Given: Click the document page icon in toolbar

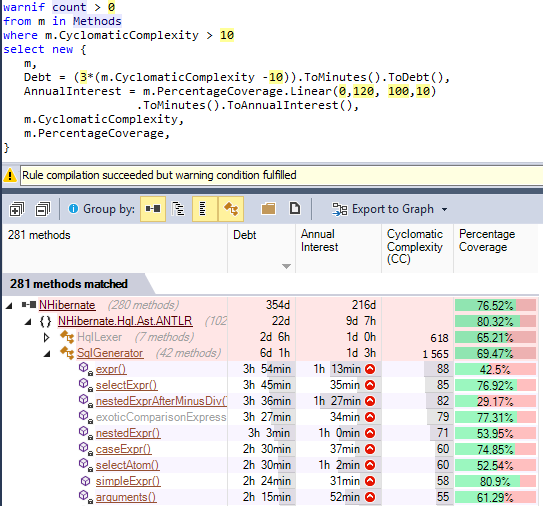Looking at the screenshot, I should coord(295,209).
